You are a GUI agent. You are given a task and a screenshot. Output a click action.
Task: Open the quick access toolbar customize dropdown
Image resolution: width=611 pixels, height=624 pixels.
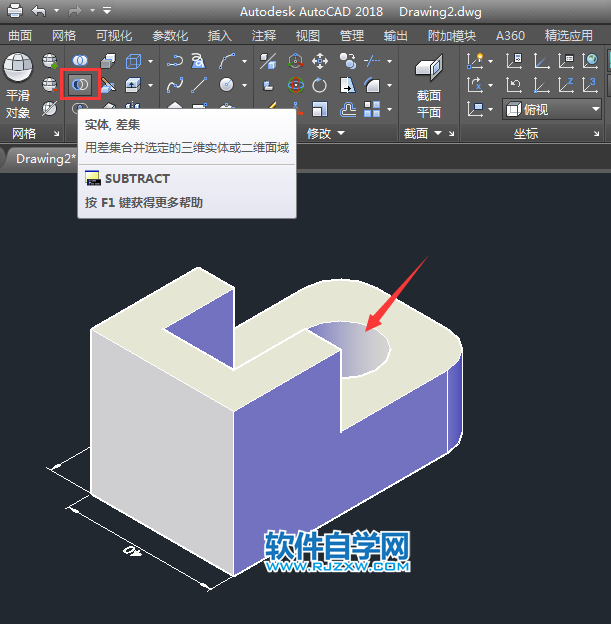106,11
